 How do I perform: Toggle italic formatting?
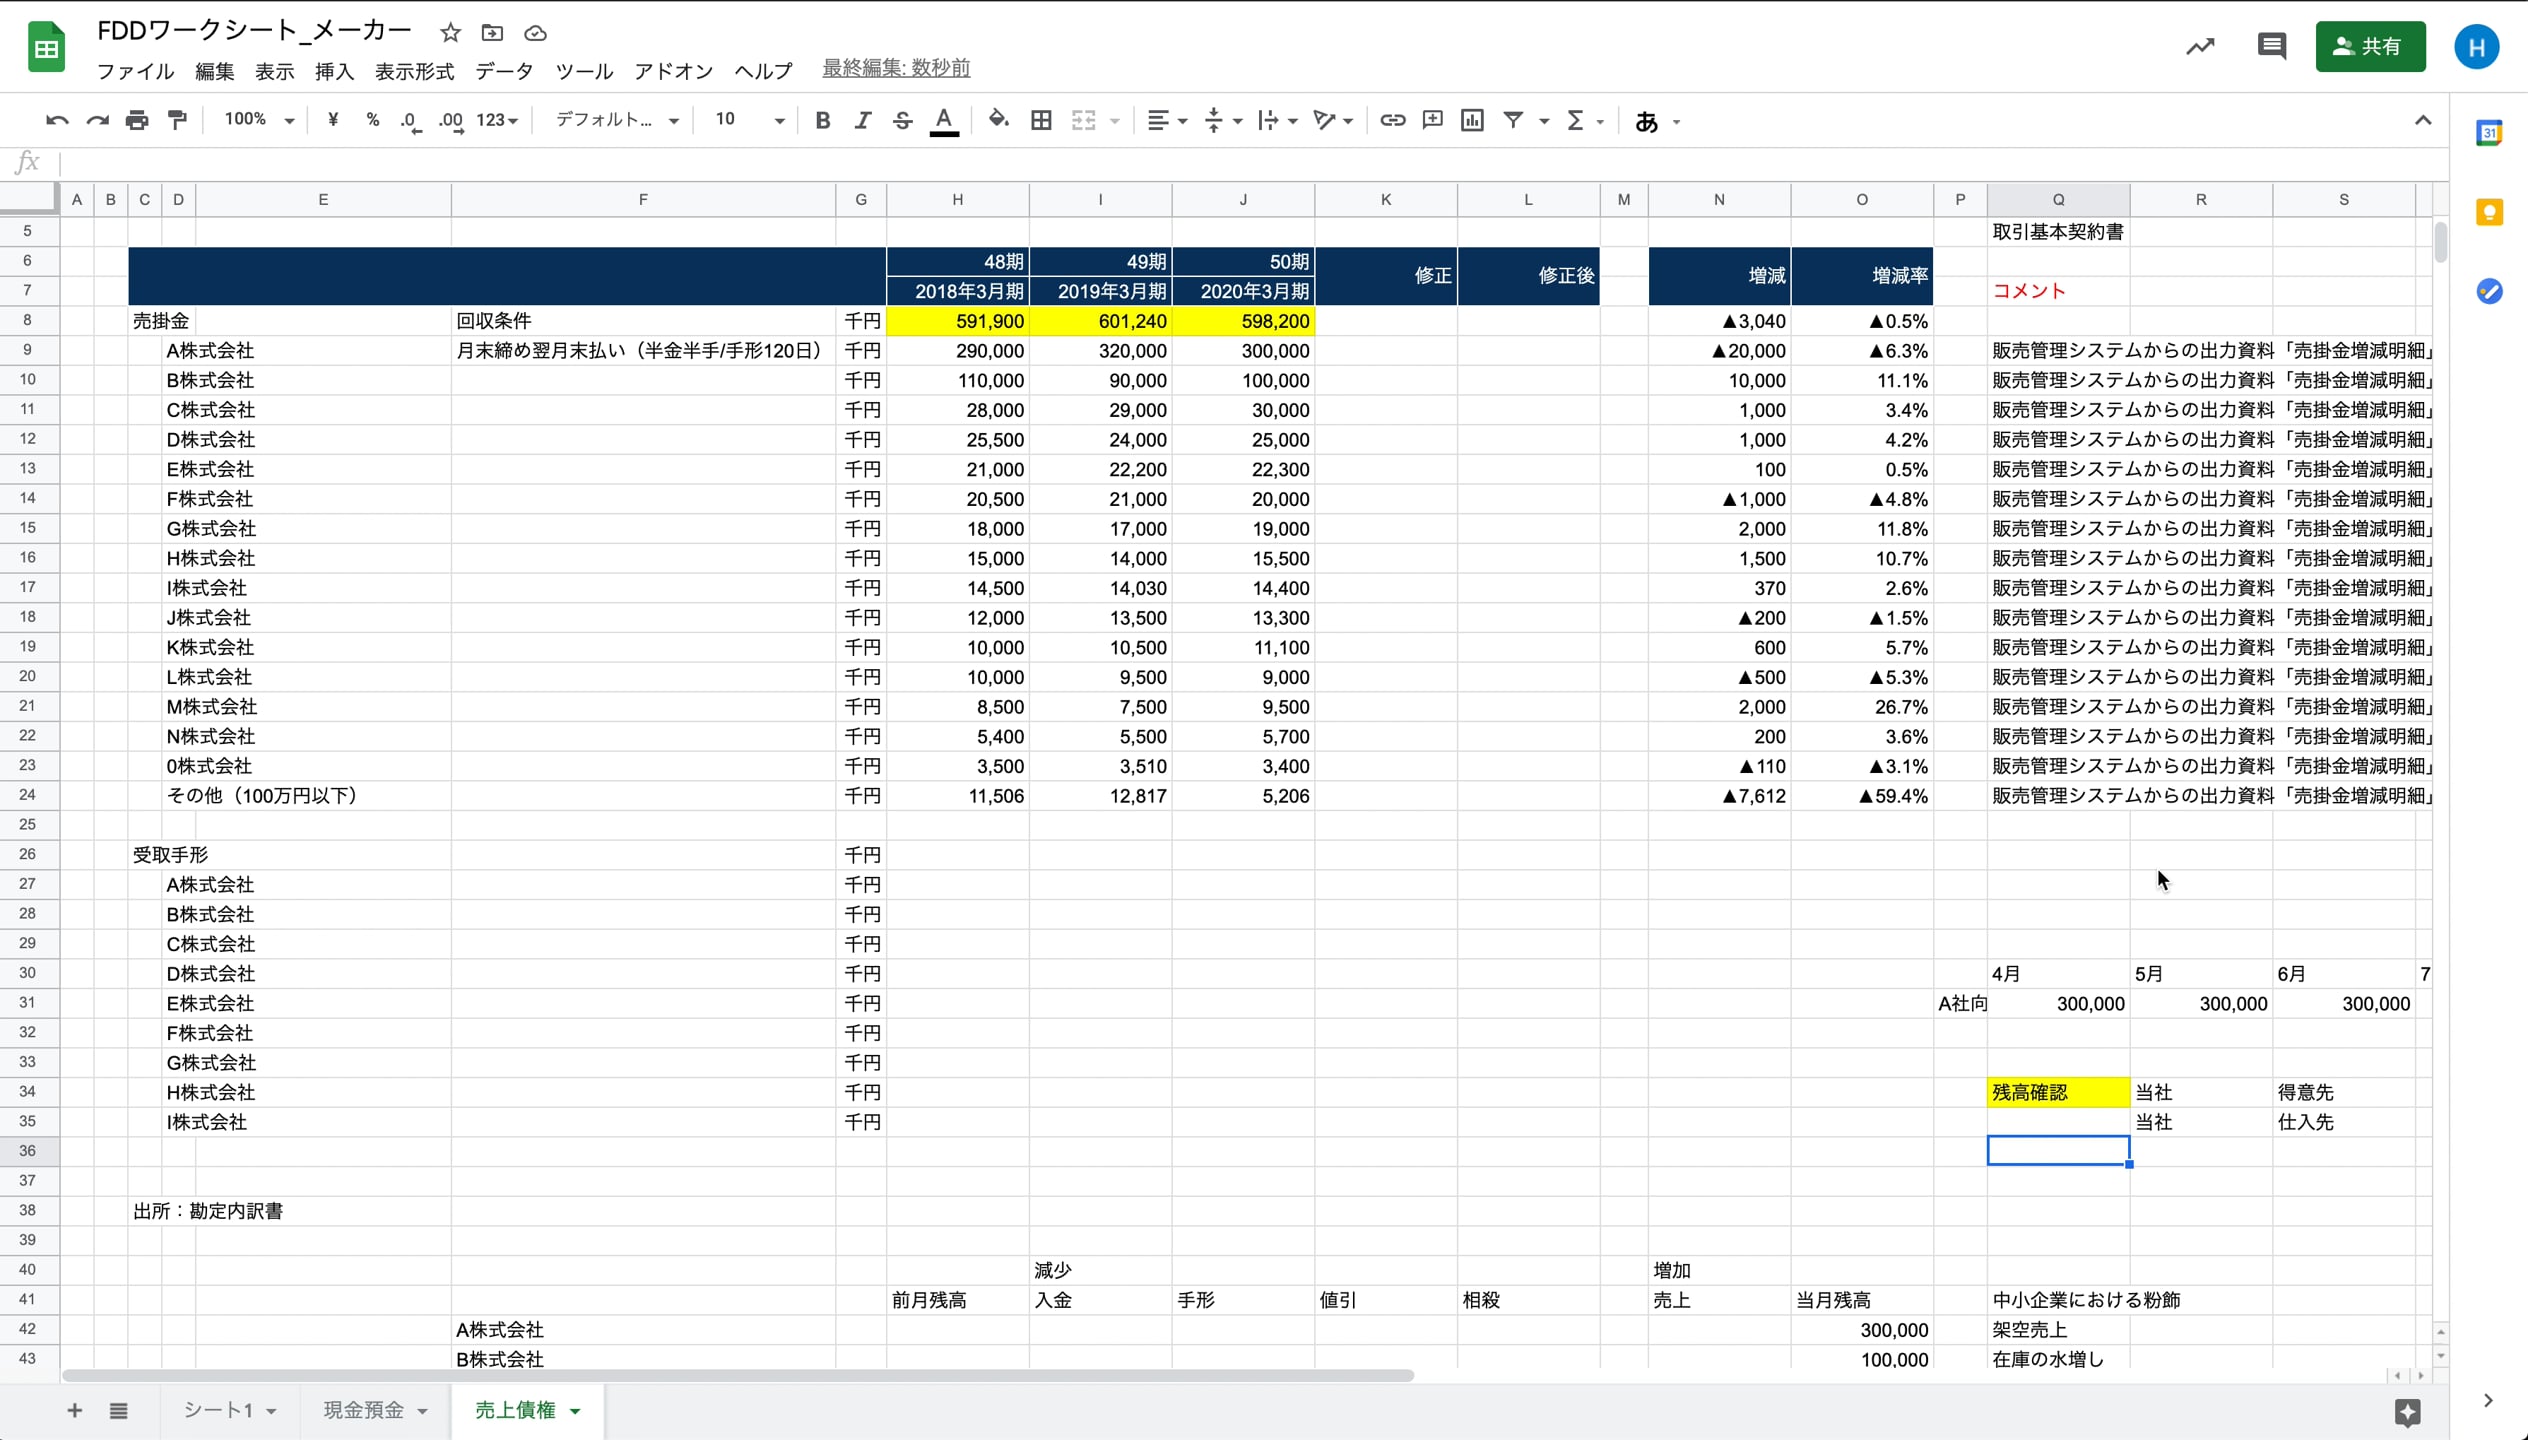coord(862,121)
